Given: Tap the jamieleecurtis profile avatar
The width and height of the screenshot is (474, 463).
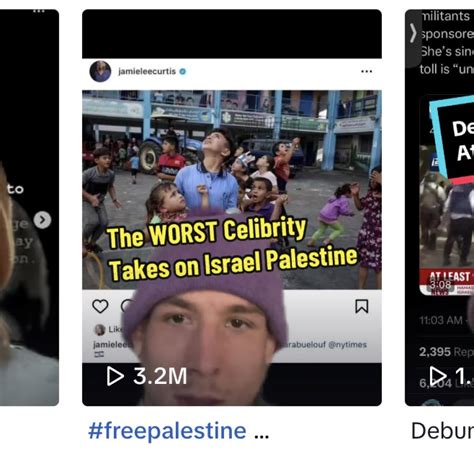Looking at the screenshot, I should point(100,71).
